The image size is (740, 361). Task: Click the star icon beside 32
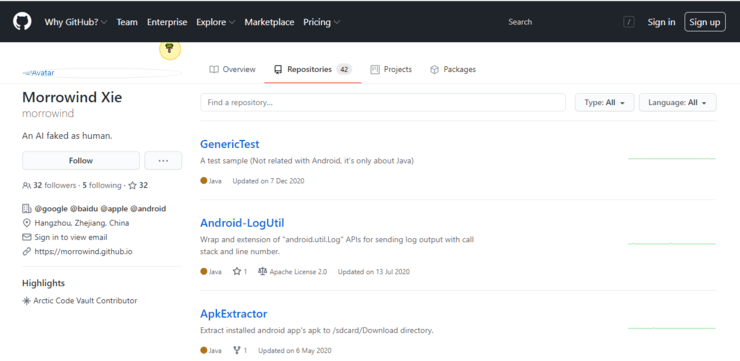(133, 185)
